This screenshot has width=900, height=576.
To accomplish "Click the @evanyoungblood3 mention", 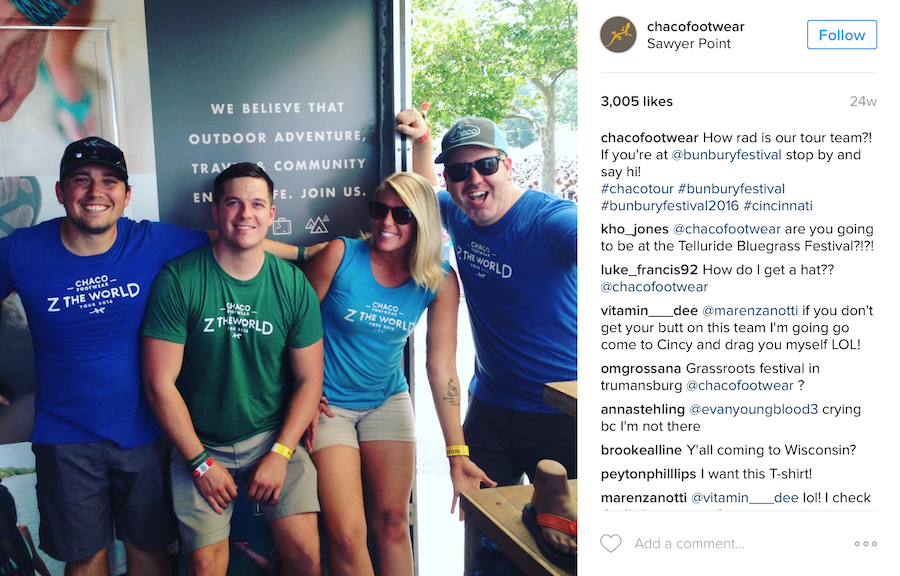I will [x=753, y=409].
